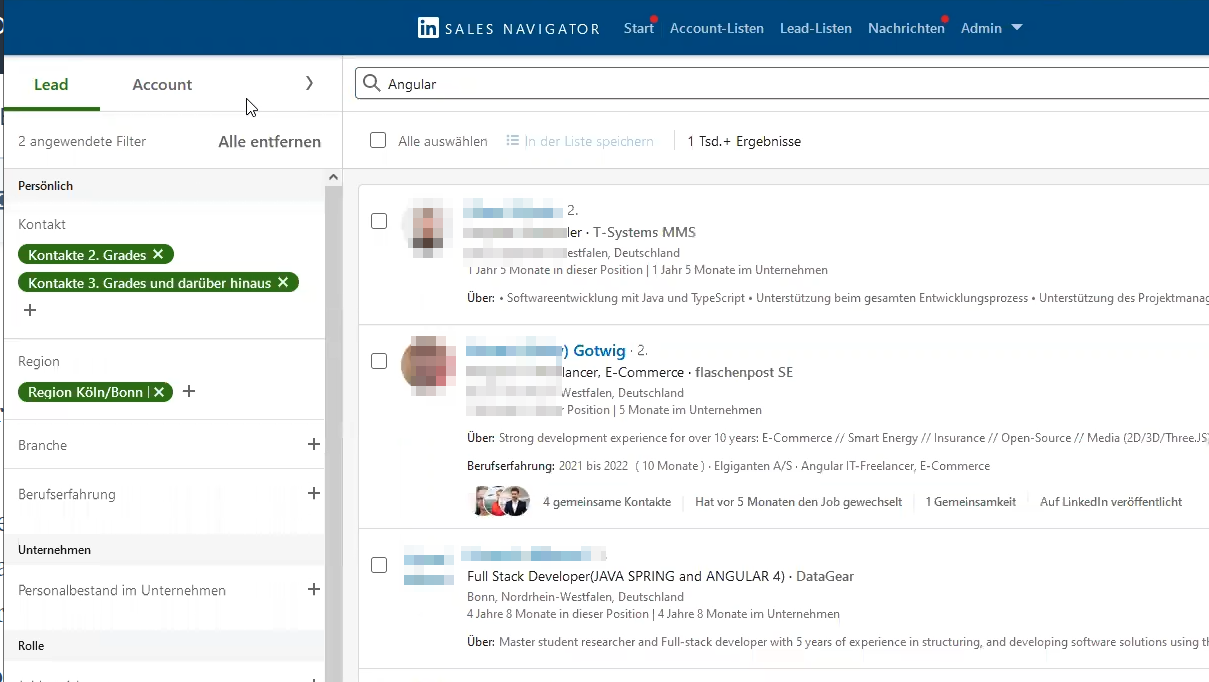Open Start in the top navigation
Image resolution: width=1209 pixels, height=682 pixels.
tap(639, 28)
